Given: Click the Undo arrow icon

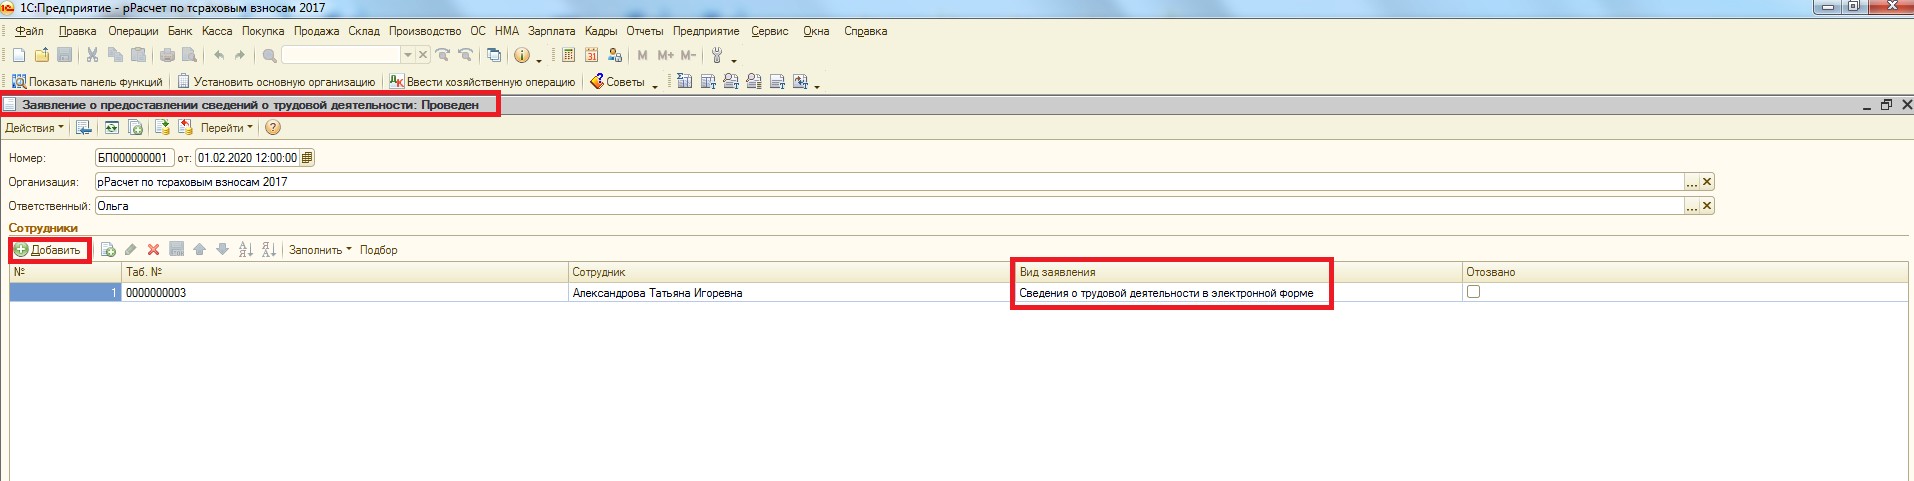Looking at the screenshot, I should coord(219,56).
